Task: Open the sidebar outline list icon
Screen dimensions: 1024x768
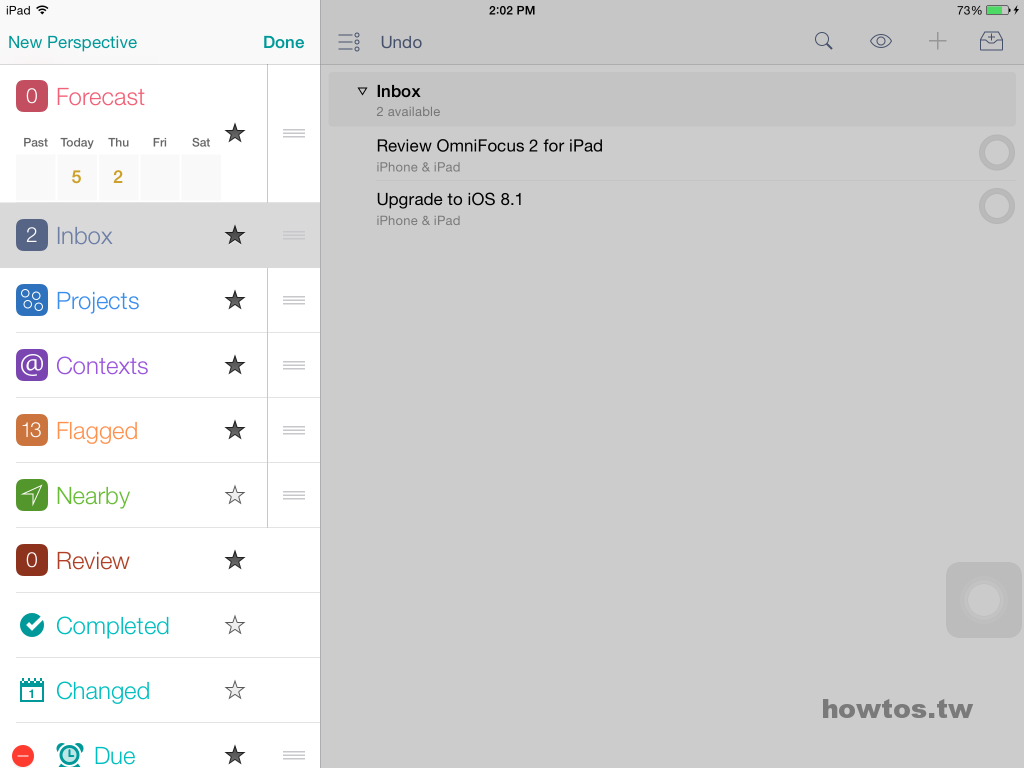Action: [x=349, y=42]
